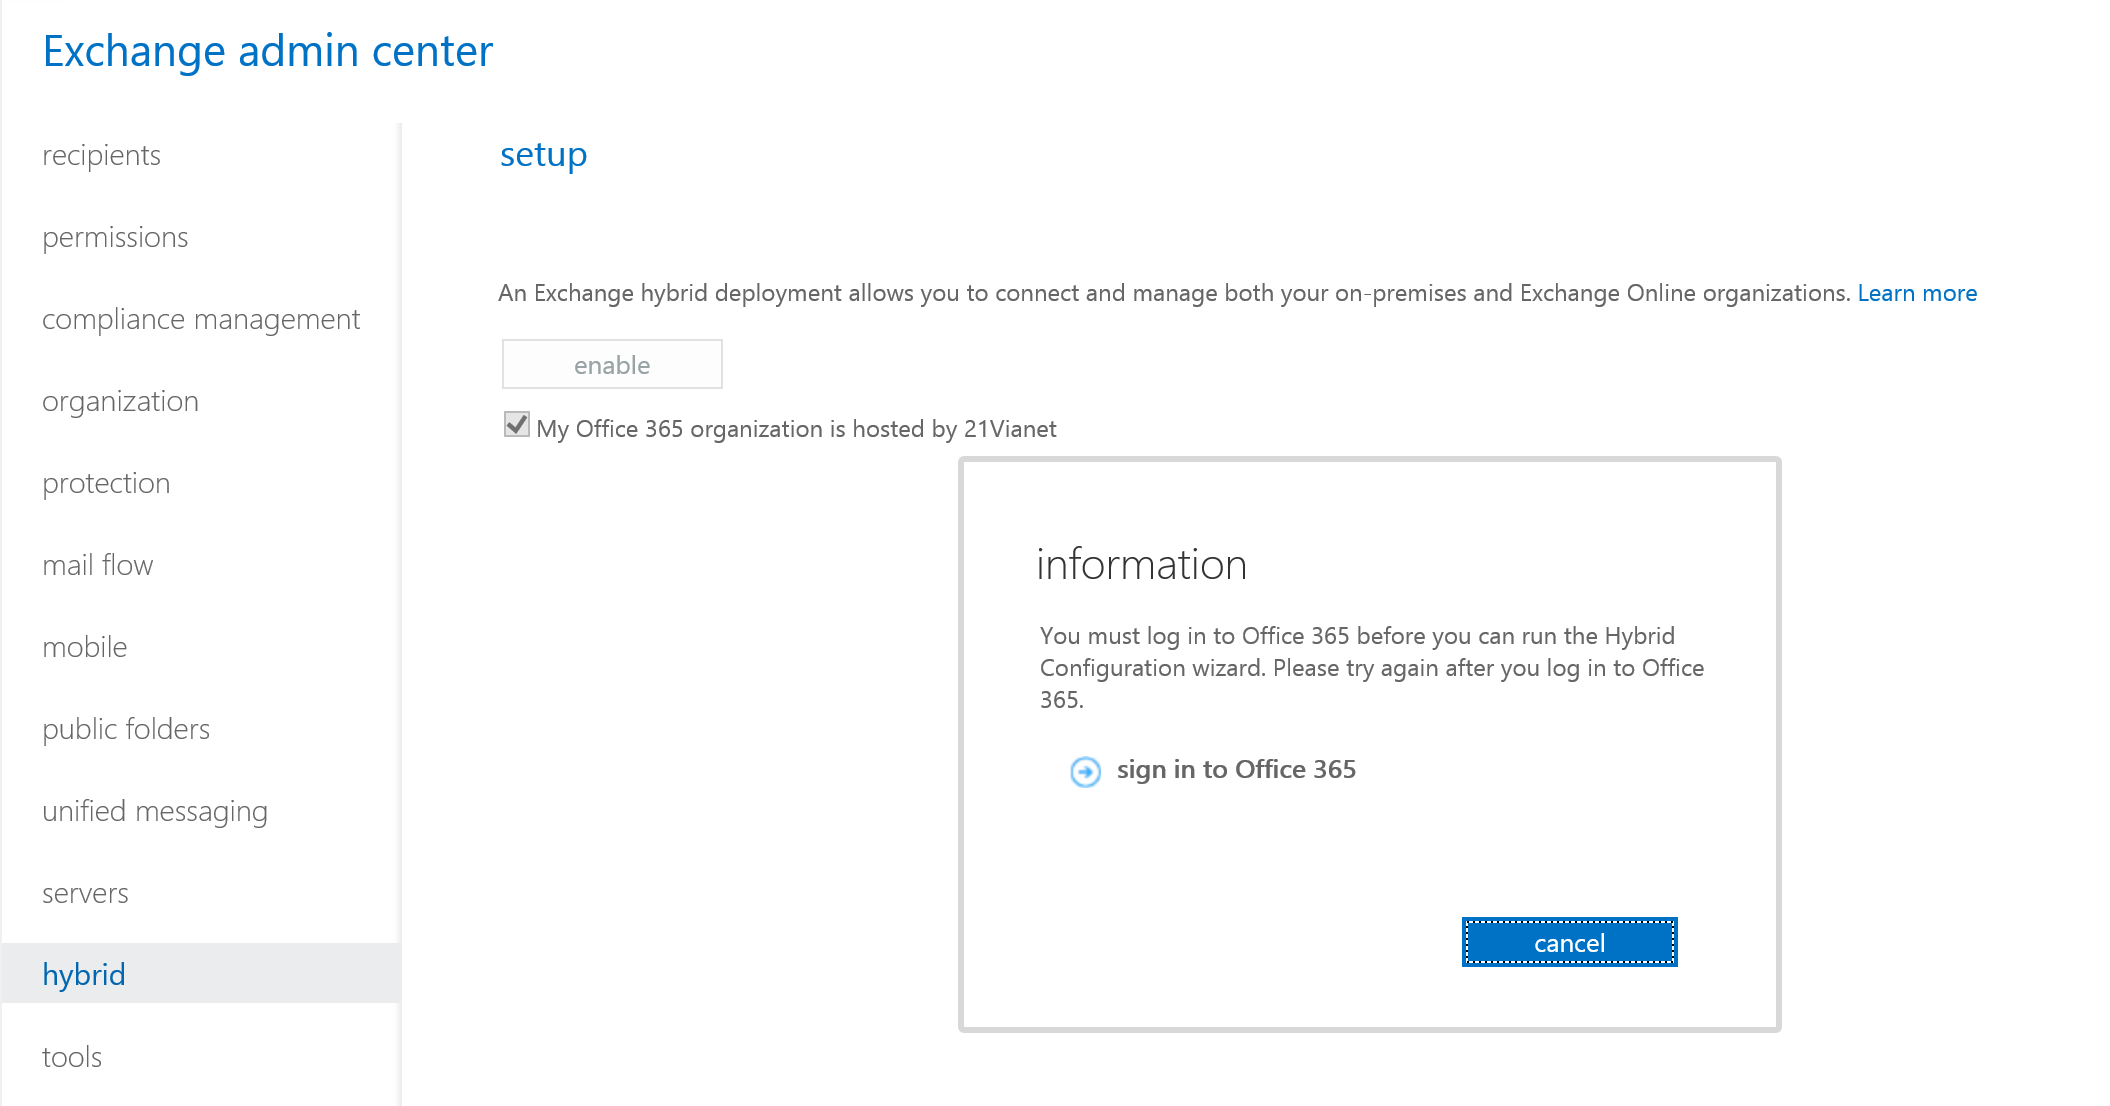Select the hybrid navigation item
This screenshot has width=2110, height=1106.
pos(200,973)
